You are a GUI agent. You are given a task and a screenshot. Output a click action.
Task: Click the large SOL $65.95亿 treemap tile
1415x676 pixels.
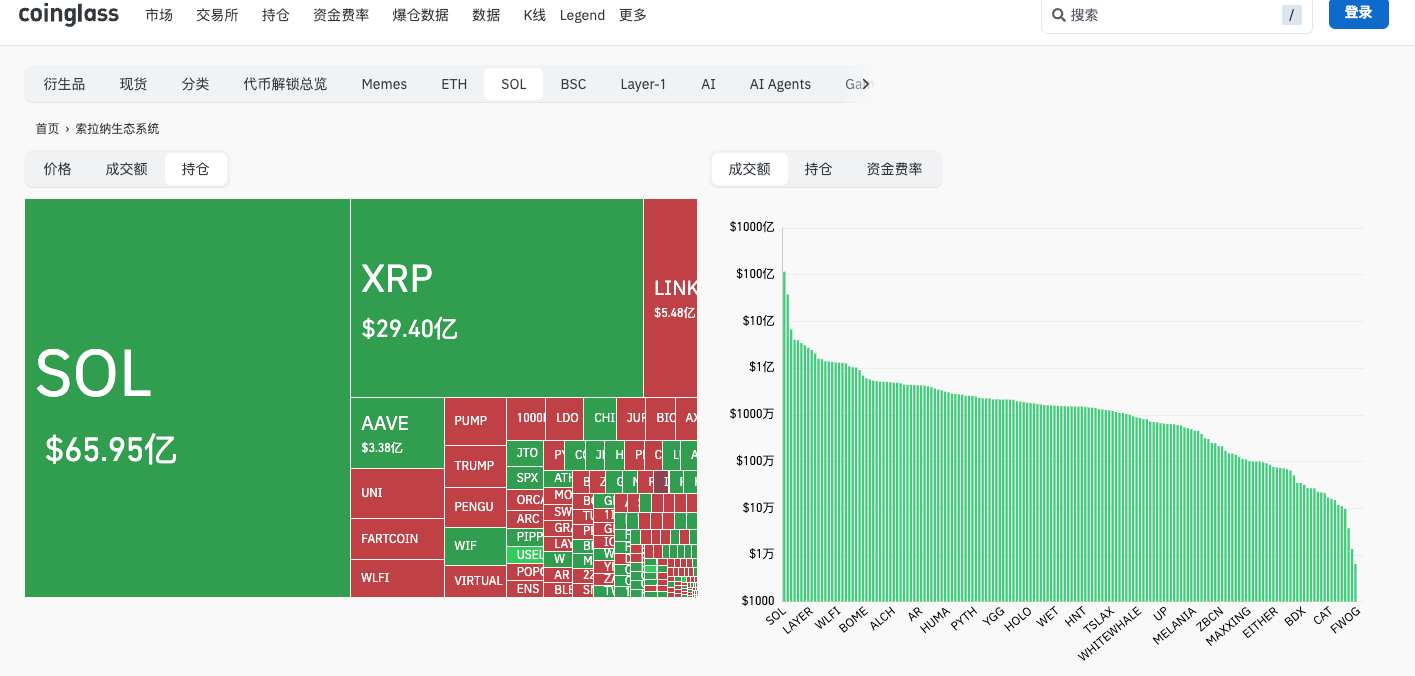[x=187, y=398]
